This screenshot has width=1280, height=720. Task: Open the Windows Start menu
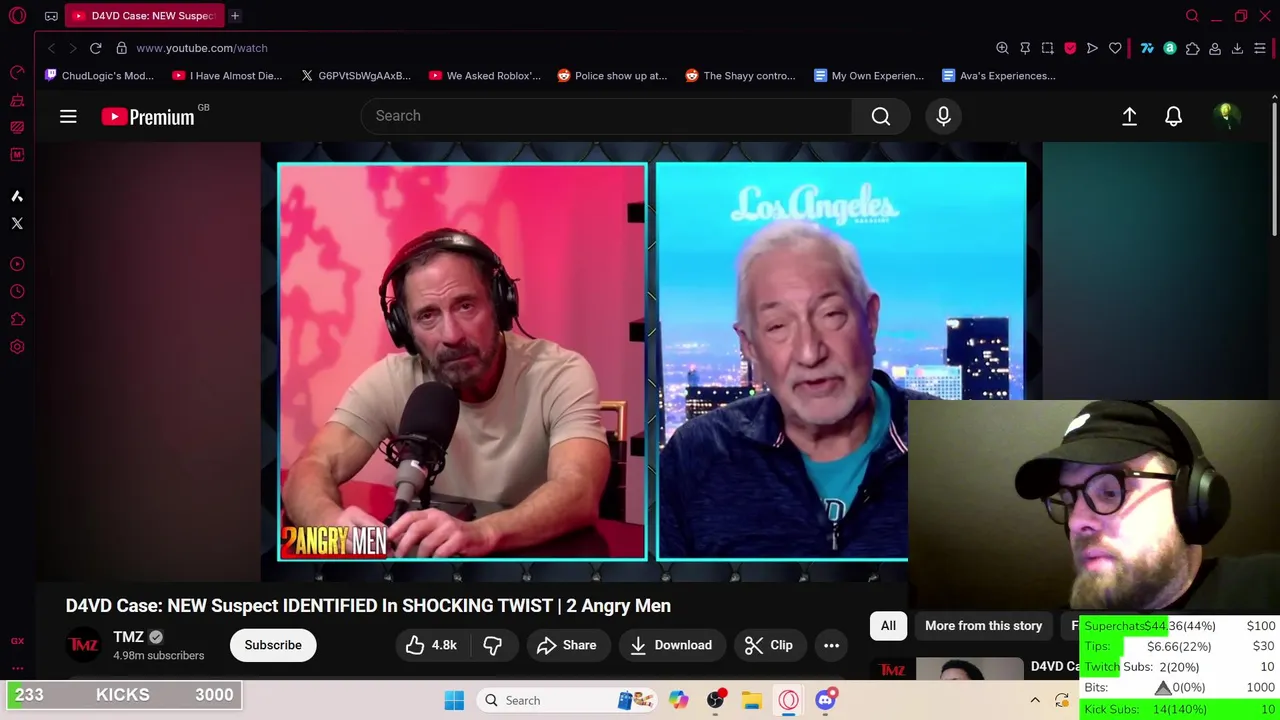click(454, 700)
